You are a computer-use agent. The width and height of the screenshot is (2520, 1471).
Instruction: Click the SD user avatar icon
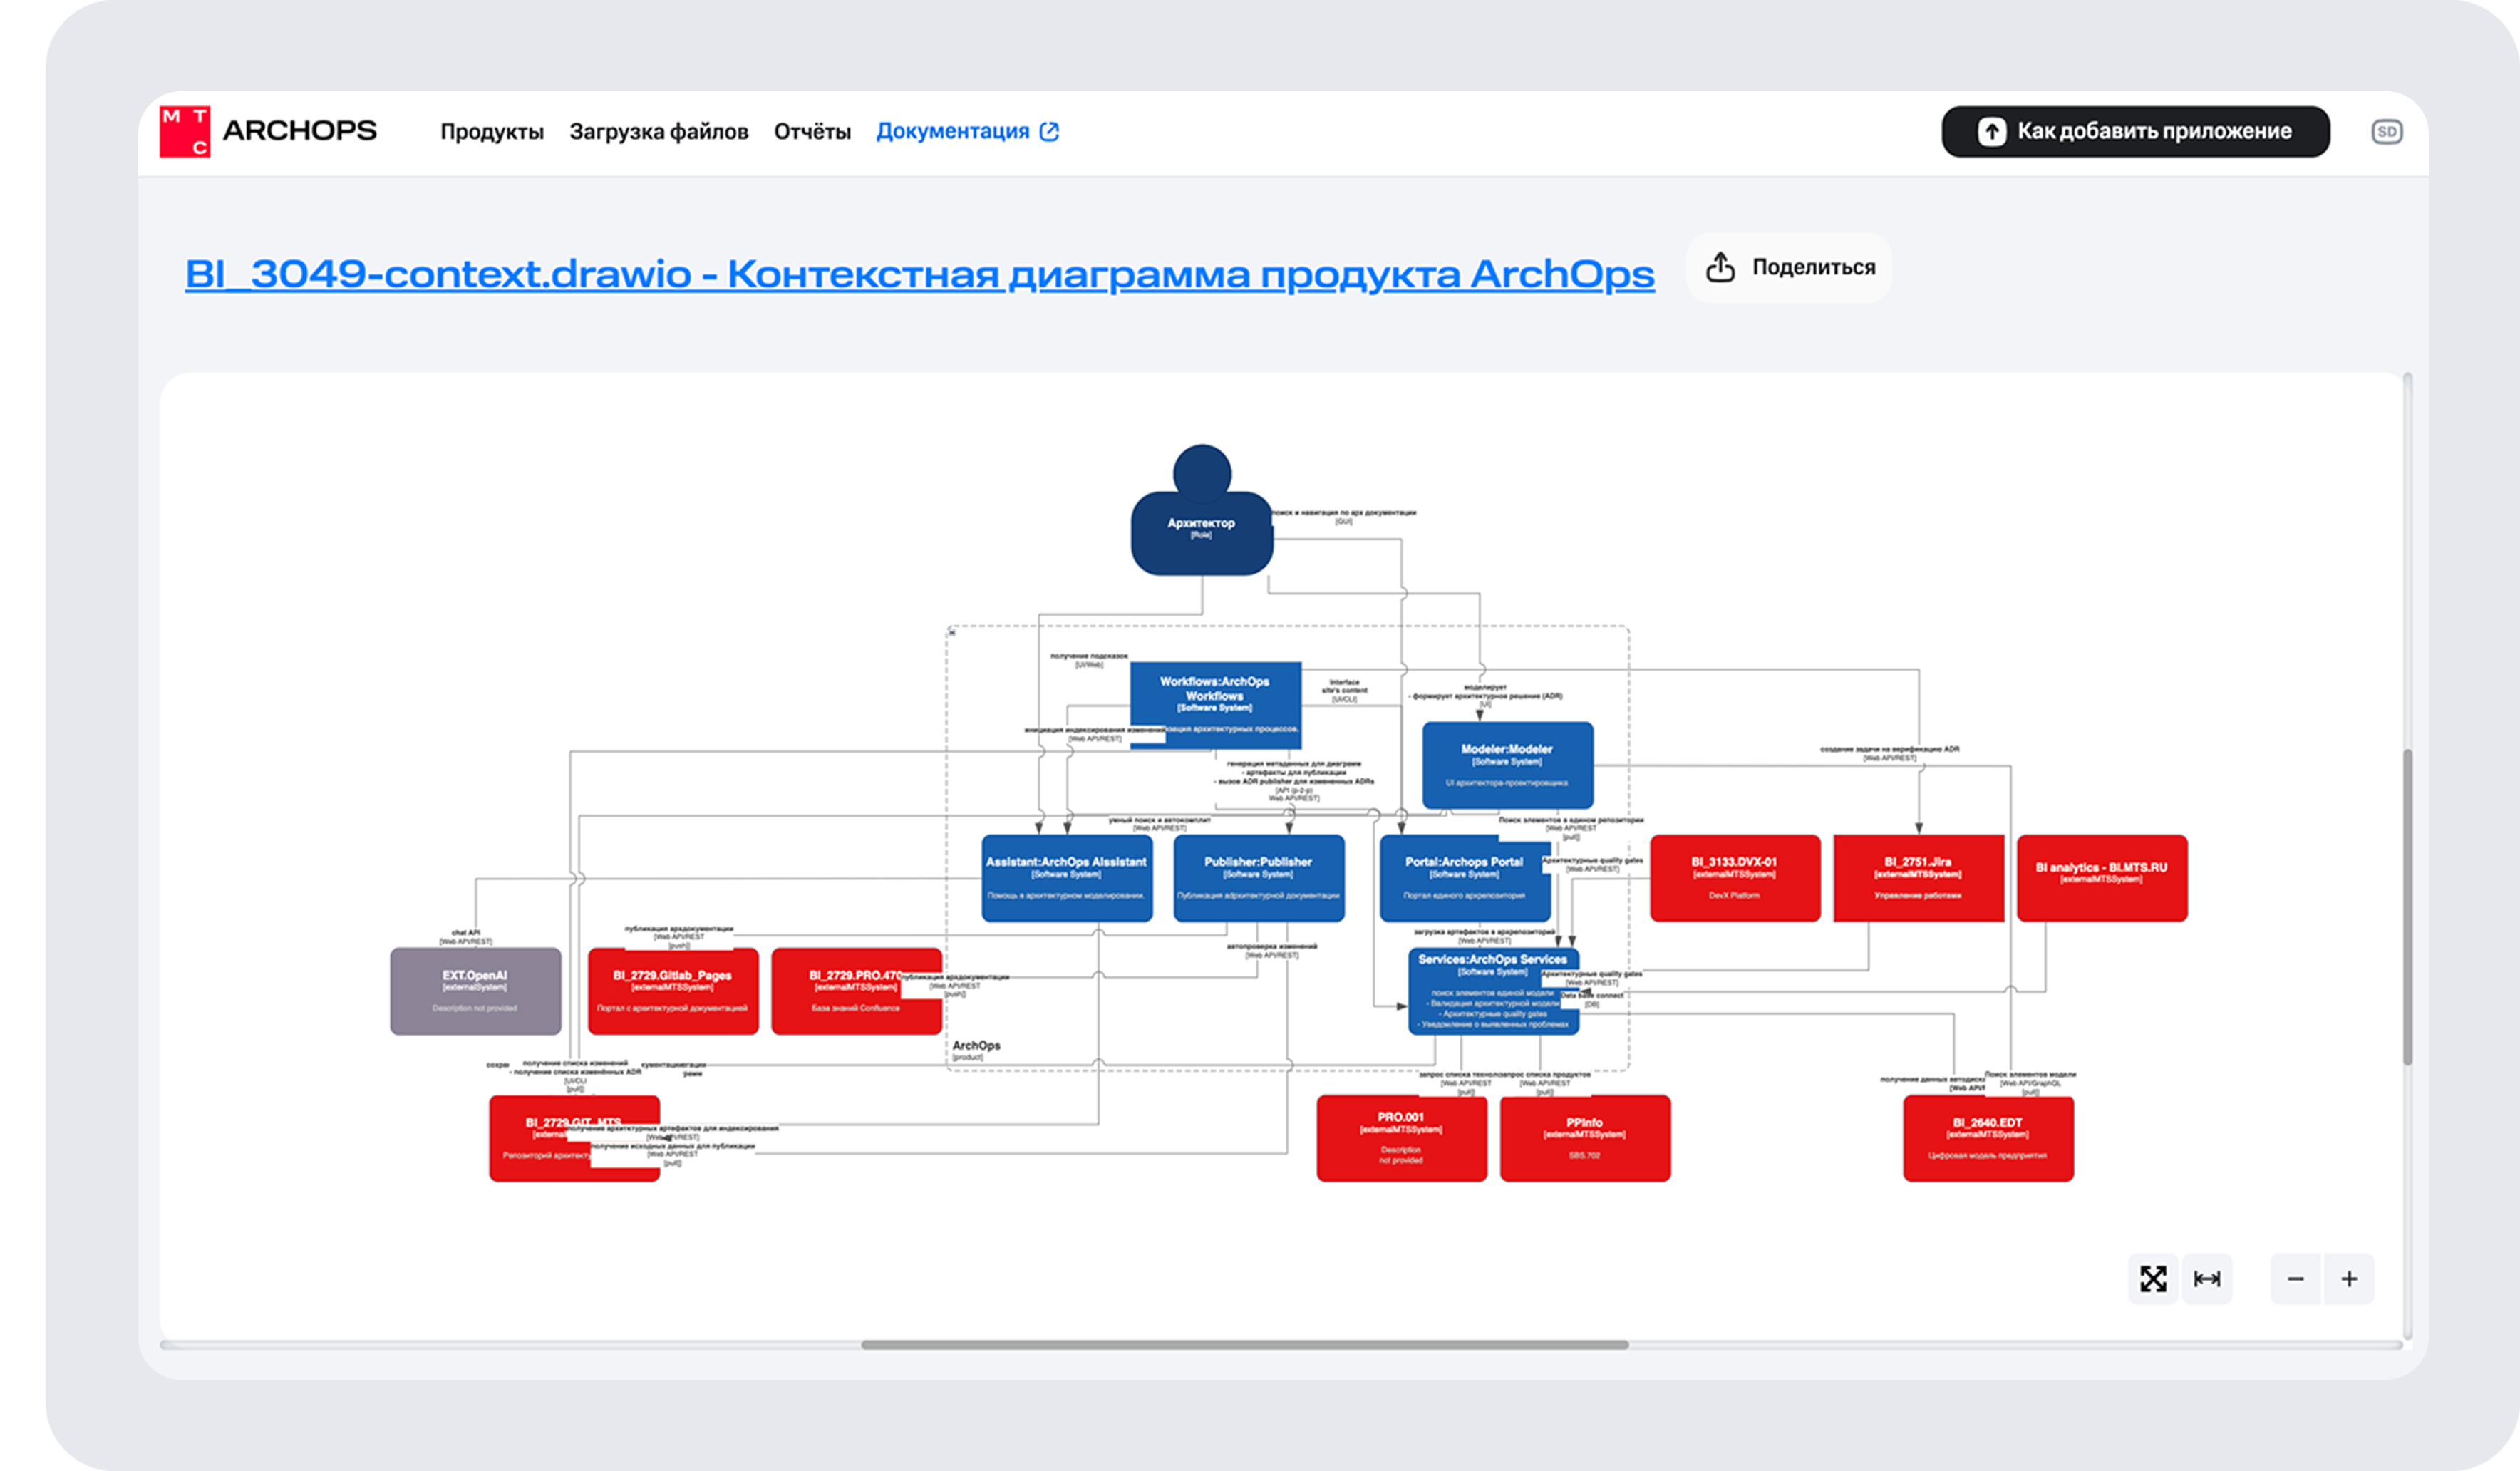[x=2386, y=131]
